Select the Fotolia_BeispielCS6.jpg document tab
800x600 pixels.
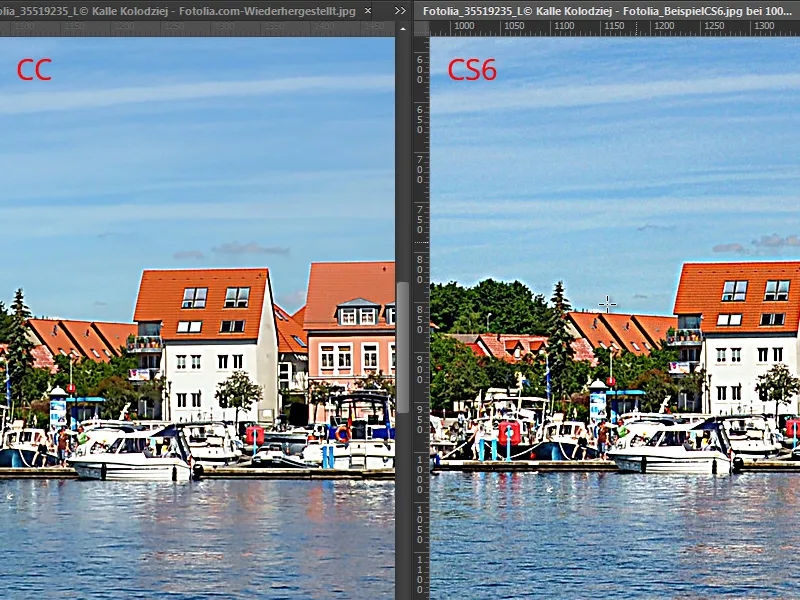pos(607,11)
